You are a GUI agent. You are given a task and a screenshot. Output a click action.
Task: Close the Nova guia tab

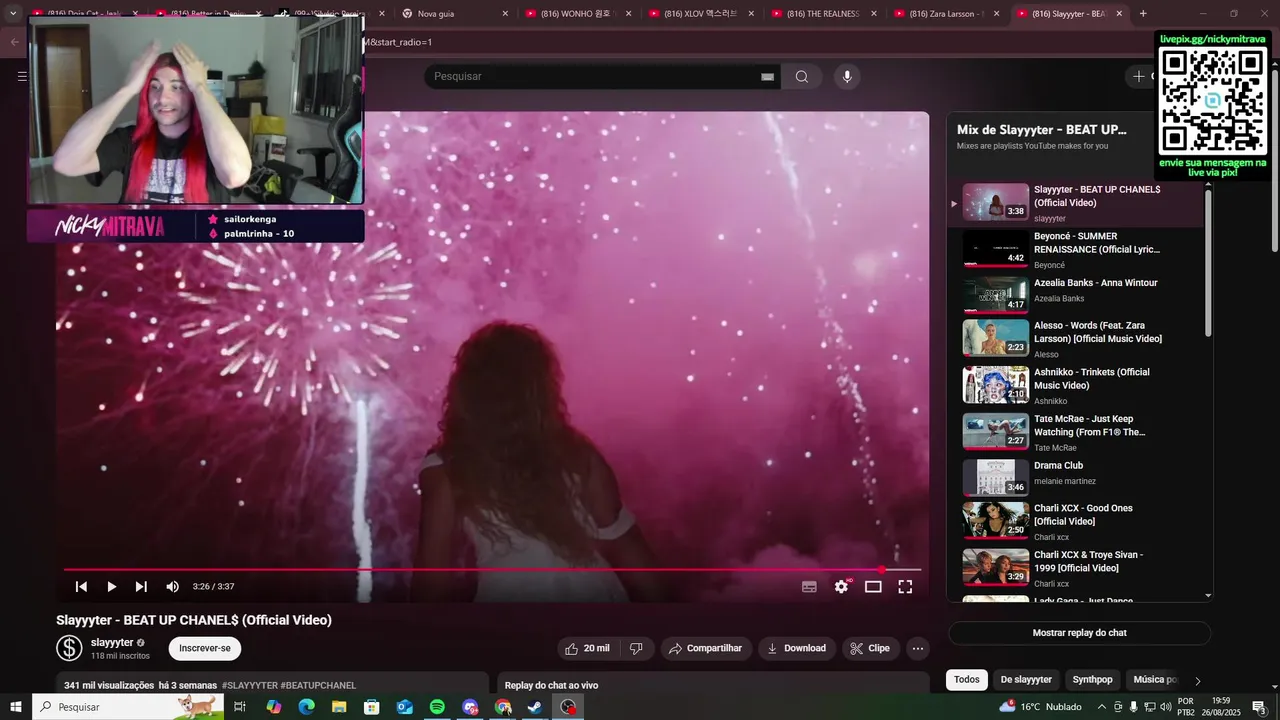click(x=504, y=14)
